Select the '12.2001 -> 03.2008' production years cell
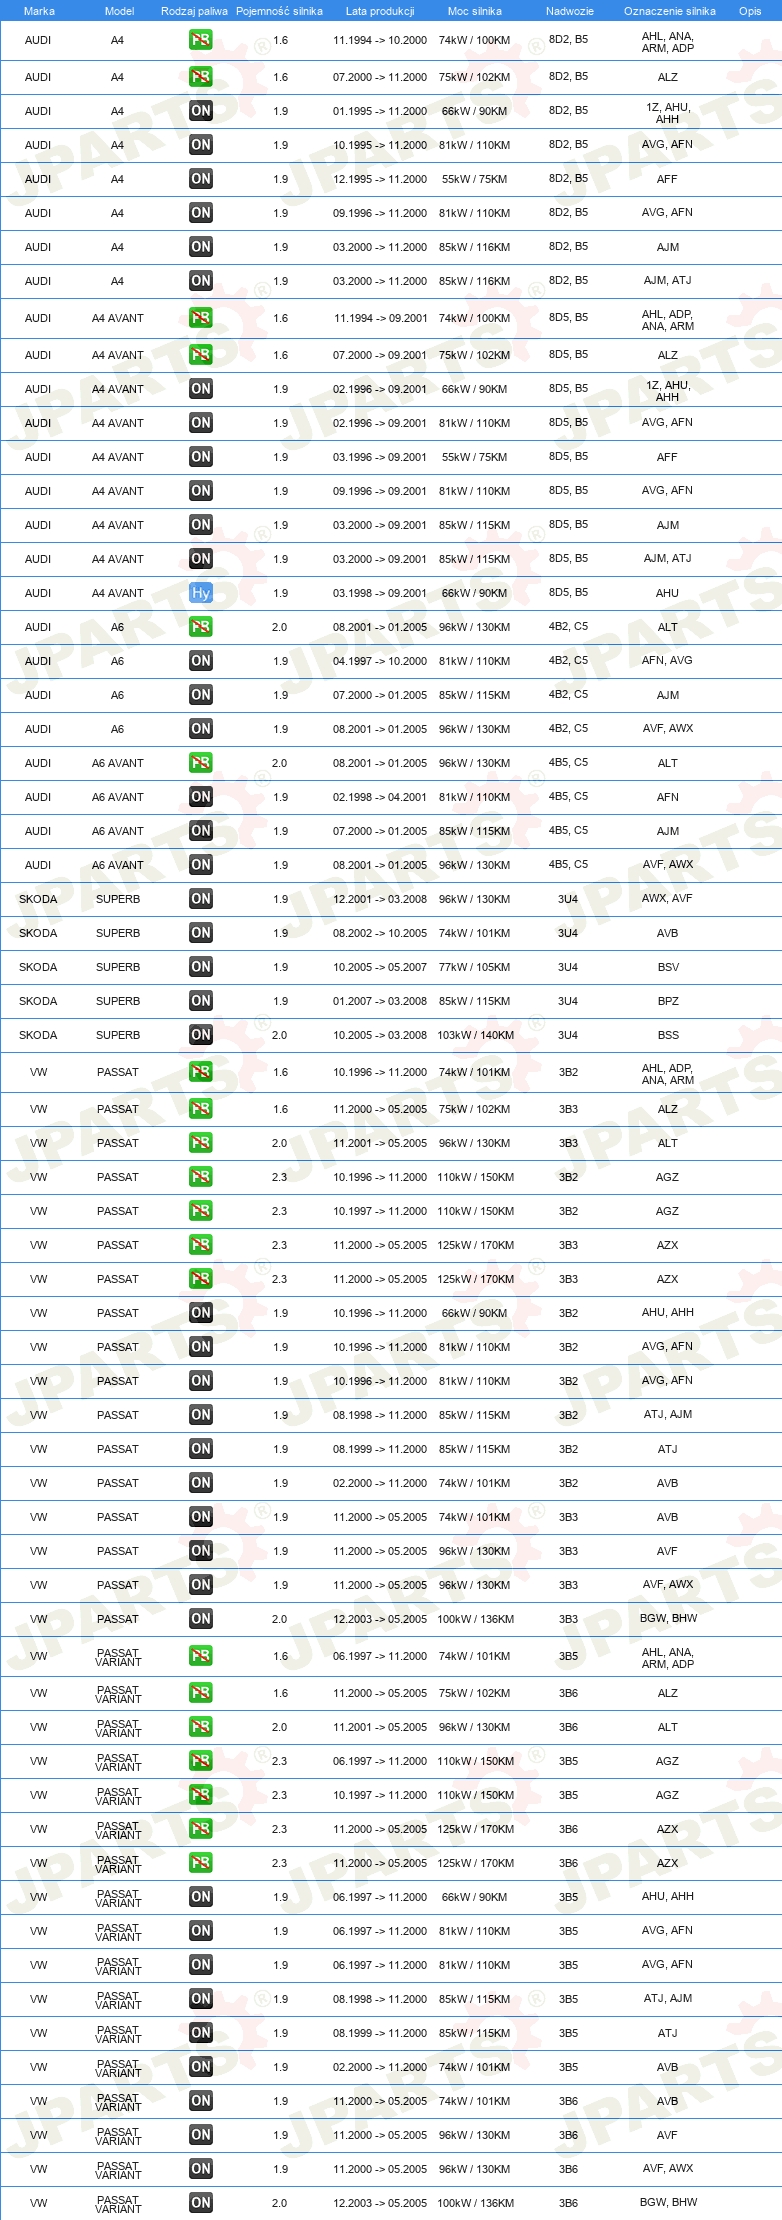Screen dimensions: 782x2220 (380, 899)
